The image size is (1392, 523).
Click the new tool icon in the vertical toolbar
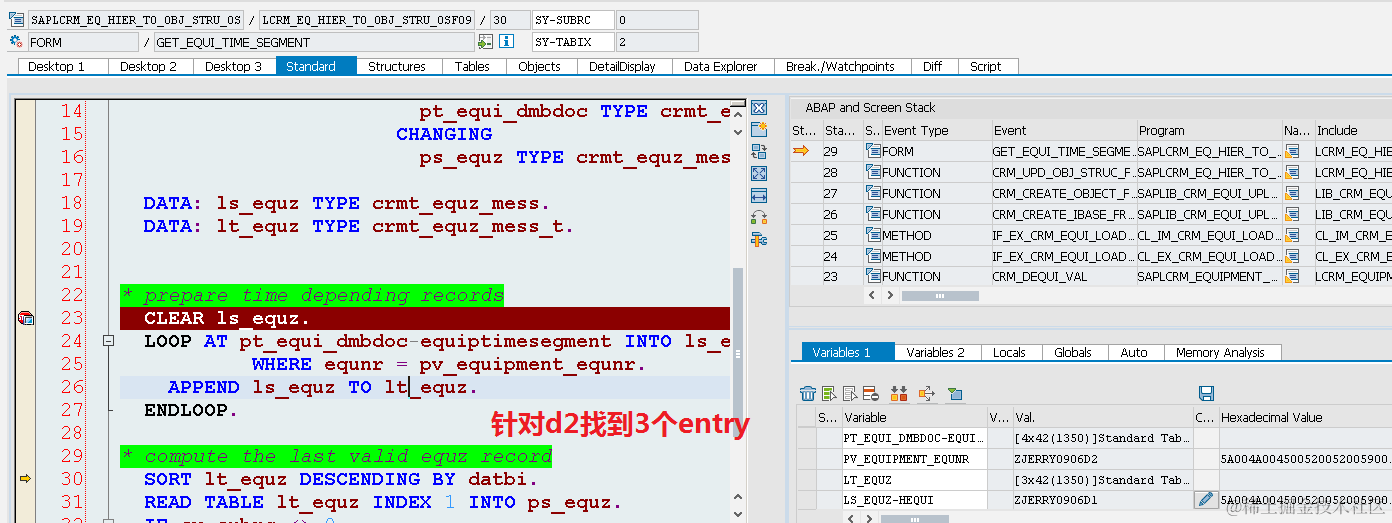(x=759, y=129)
